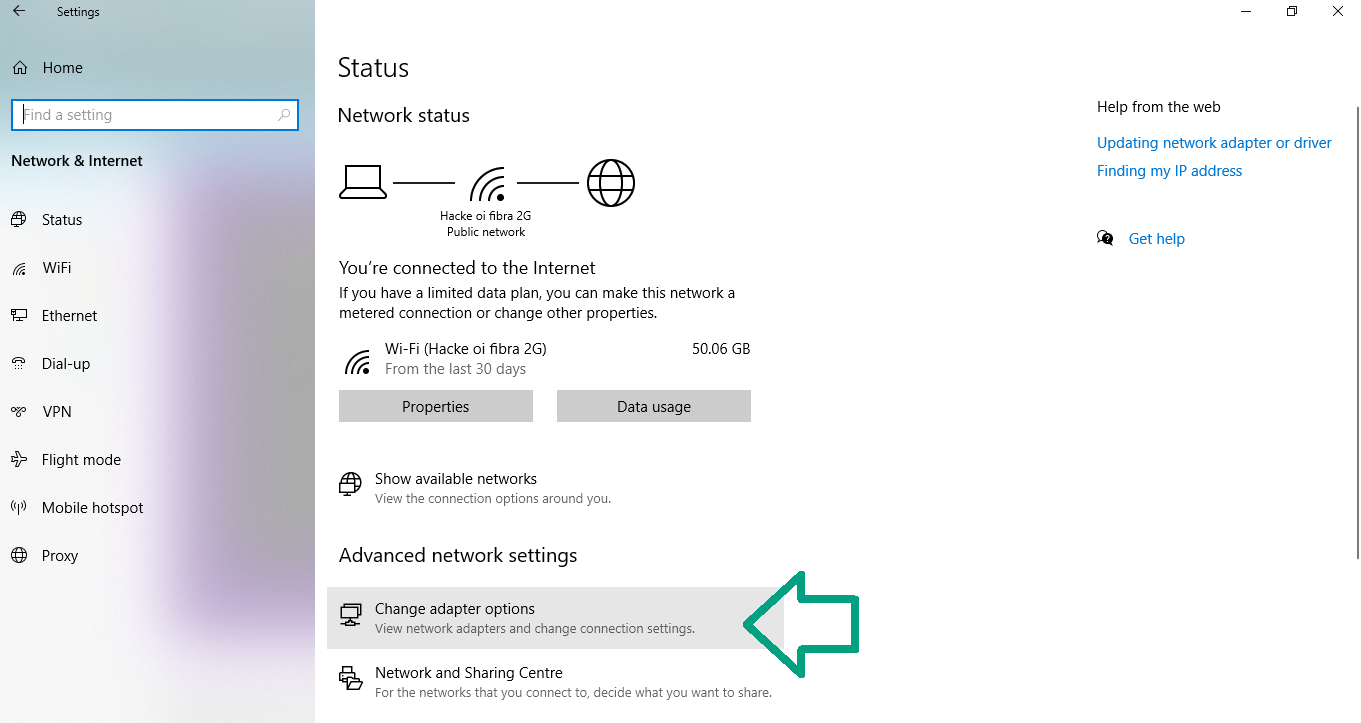Open the Status section
This screenshot has width=1361, height=723.
62,220
